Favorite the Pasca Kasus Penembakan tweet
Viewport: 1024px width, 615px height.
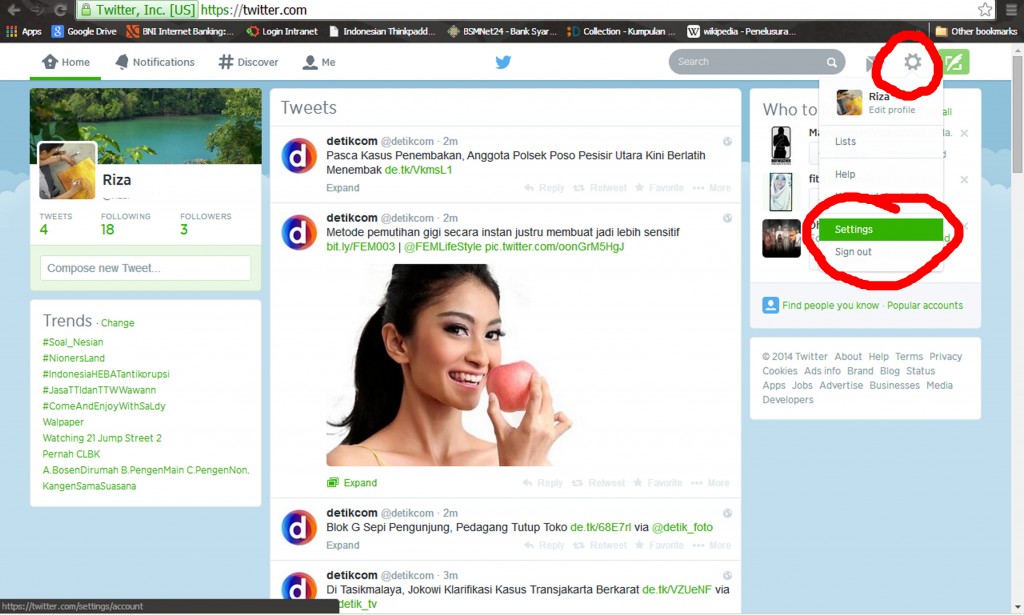click(659, 188)
